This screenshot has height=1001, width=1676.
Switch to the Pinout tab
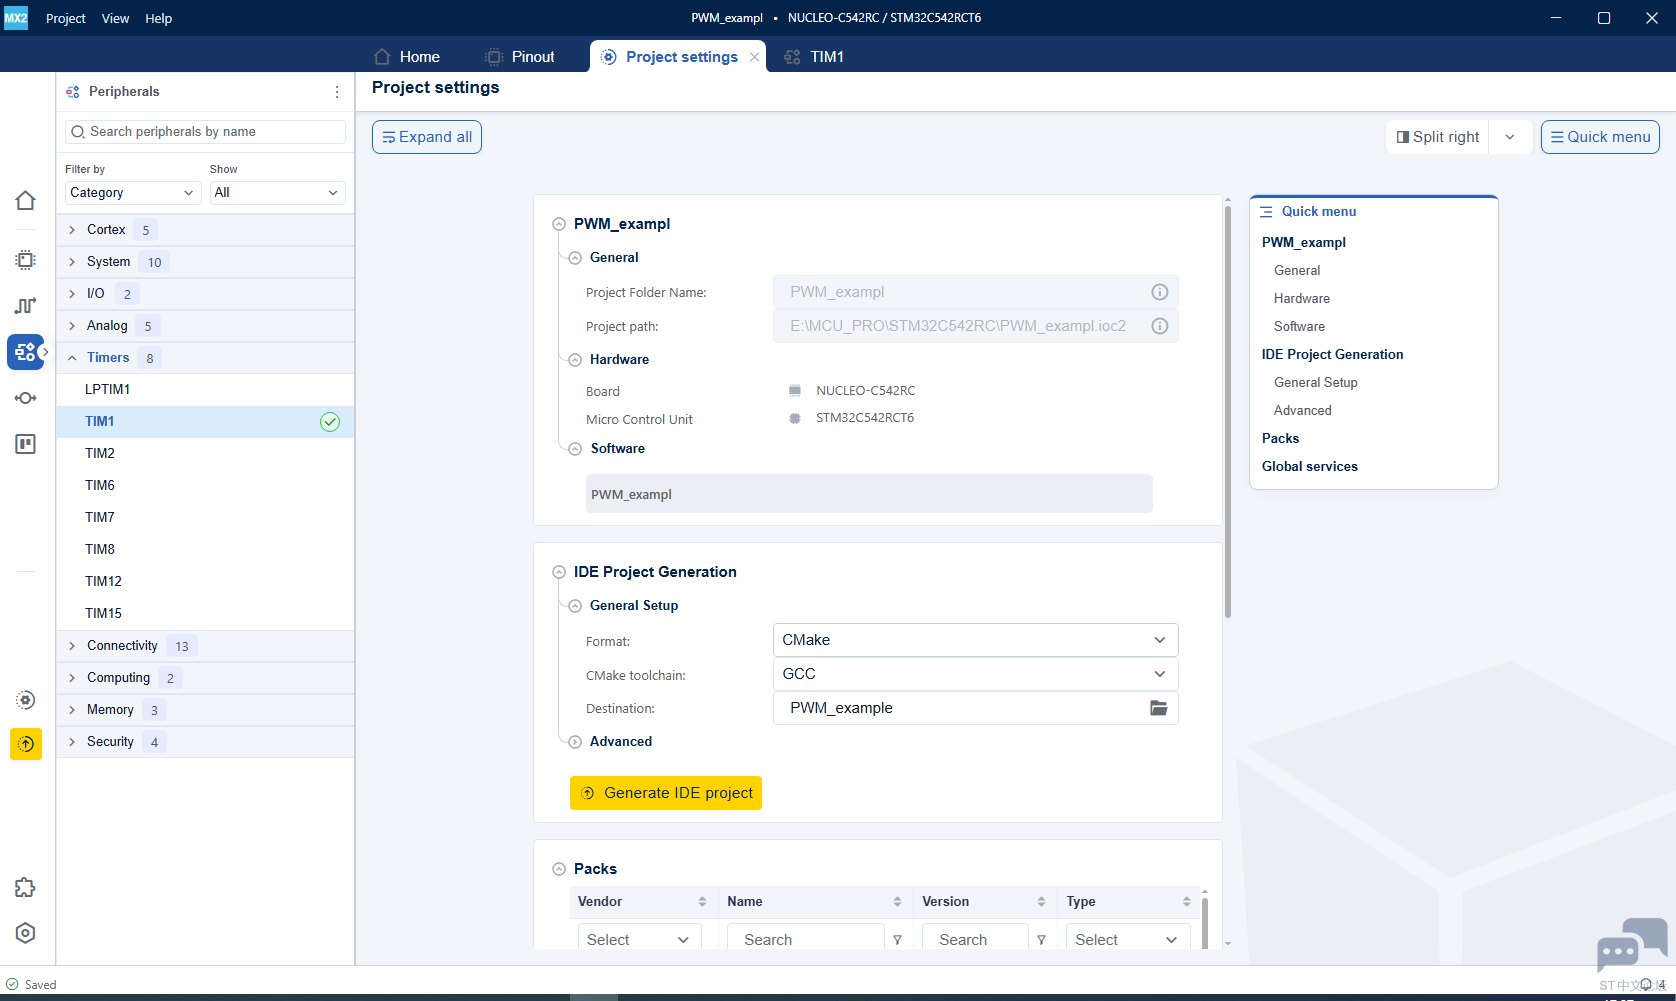(x=520, y=57)
